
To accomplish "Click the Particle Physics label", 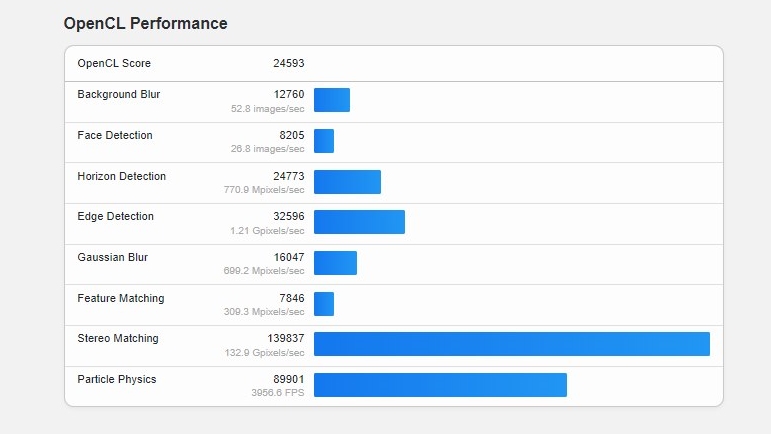I will 117,379.
